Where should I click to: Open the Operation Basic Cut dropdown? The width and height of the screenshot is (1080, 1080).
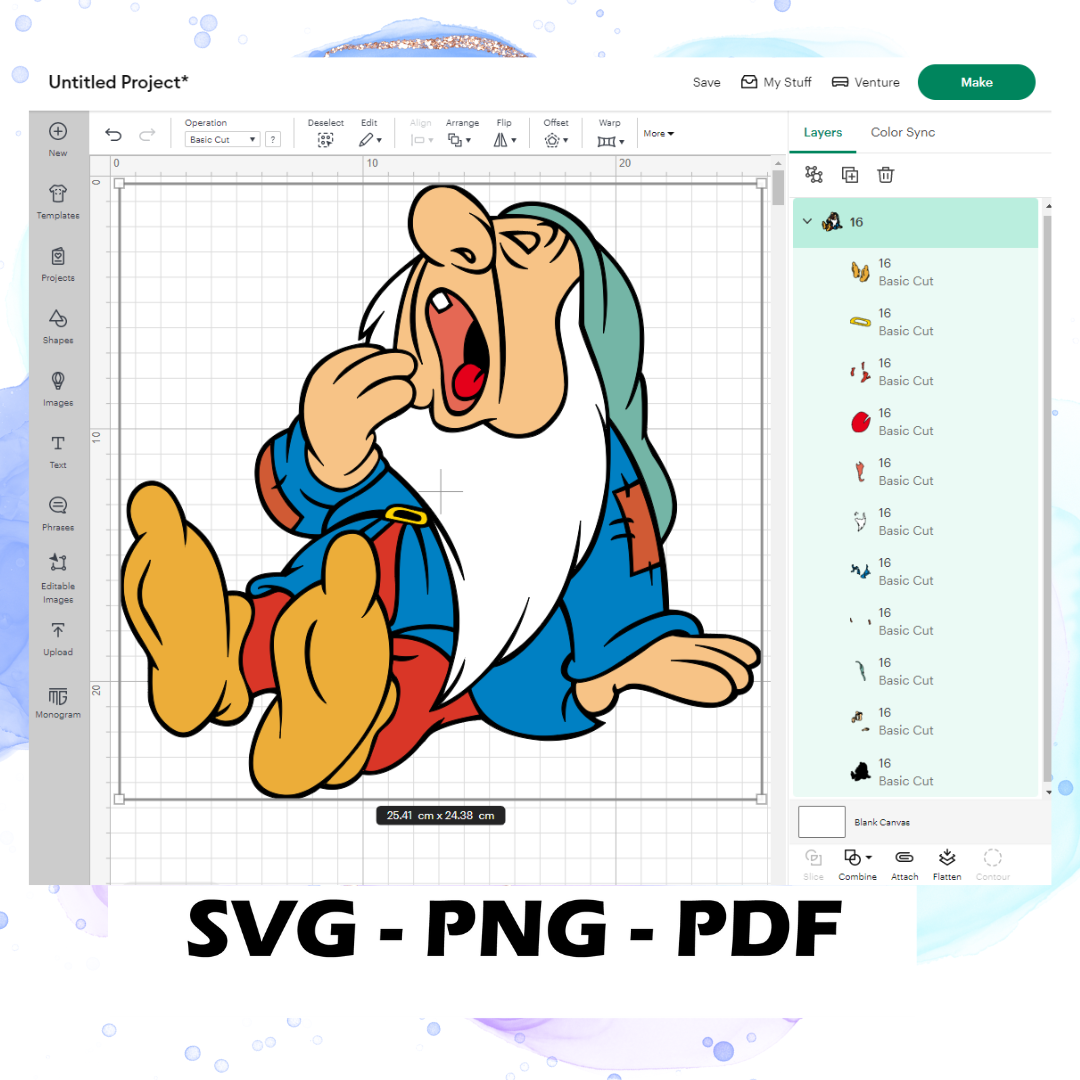coord(222,139)
